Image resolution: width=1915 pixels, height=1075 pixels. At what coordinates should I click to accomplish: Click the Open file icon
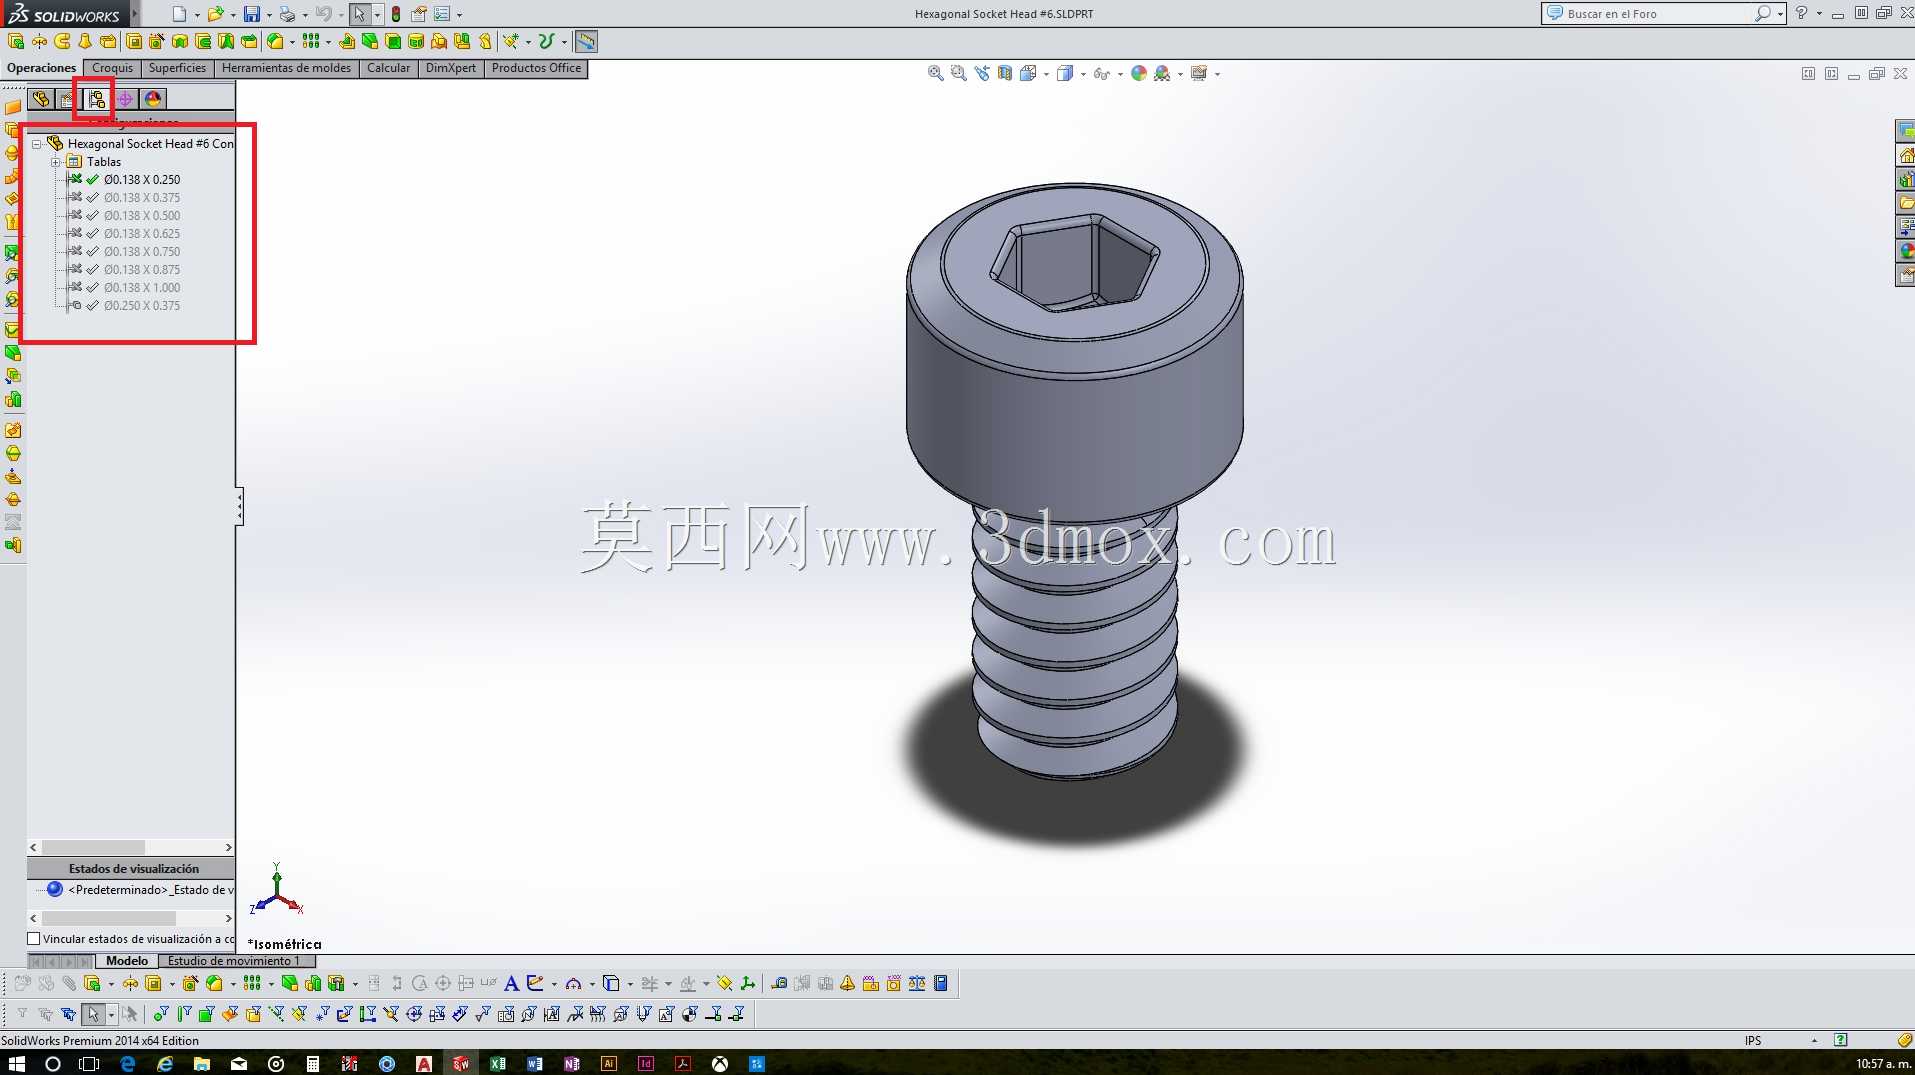coord(214,14)
